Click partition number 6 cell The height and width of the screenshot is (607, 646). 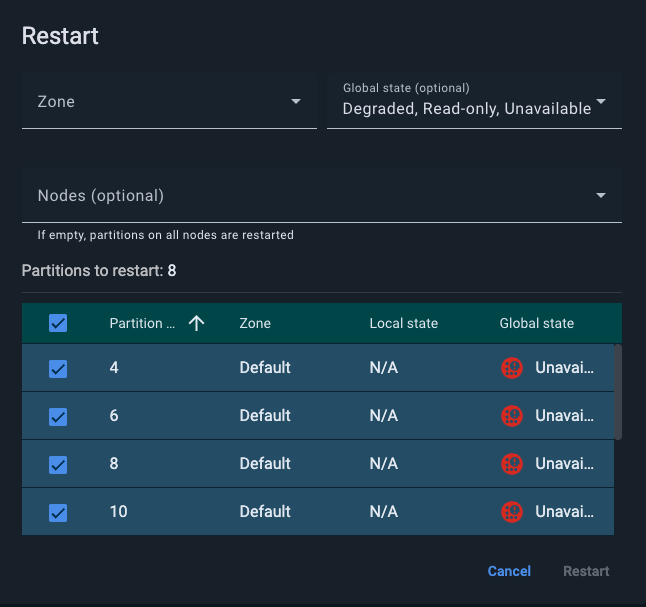(114, 416)
